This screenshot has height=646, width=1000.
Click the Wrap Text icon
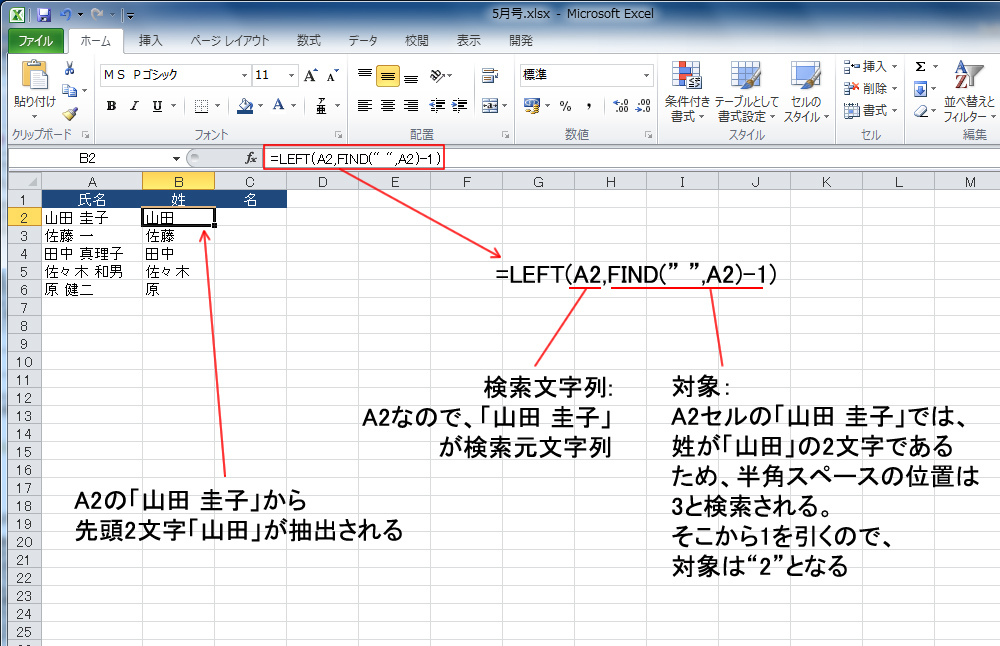(490, 75)
